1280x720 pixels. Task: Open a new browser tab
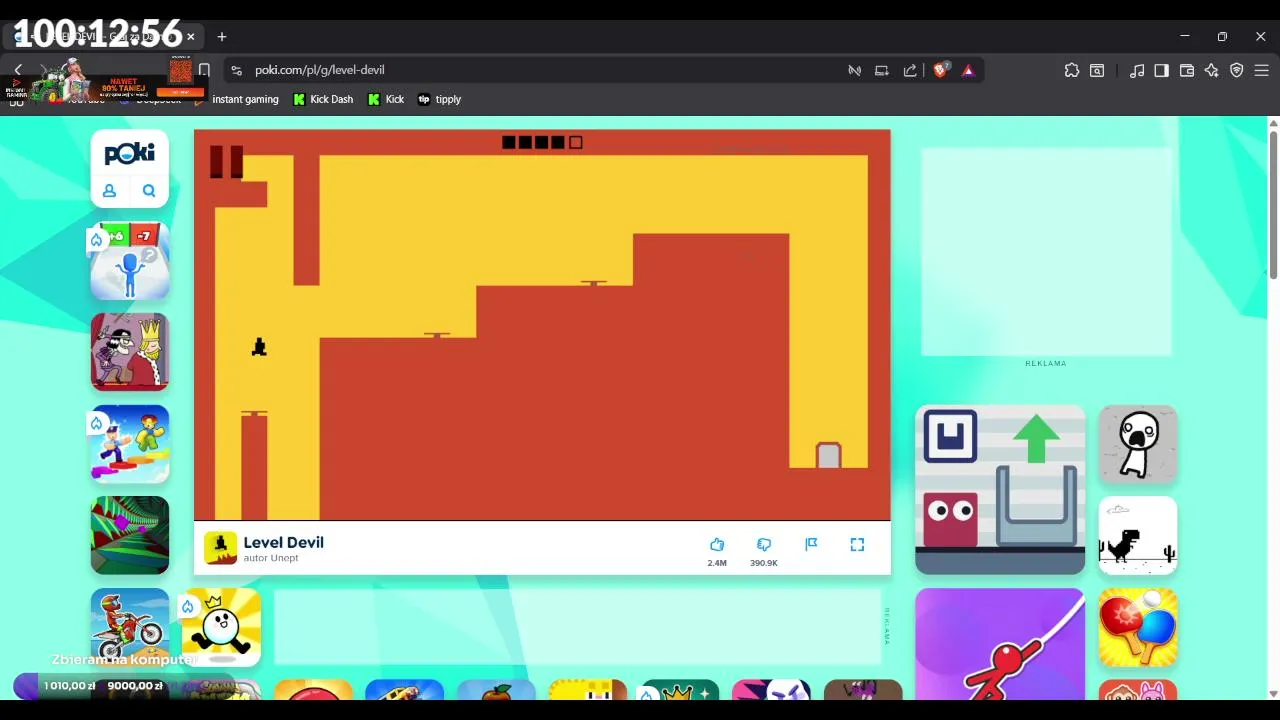[x=222, y=37]
